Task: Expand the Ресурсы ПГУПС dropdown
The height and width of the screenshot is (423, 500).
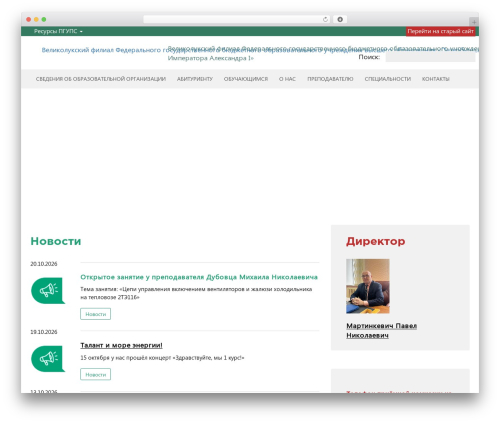Action: pyautogui.click(x=58, y=31)
